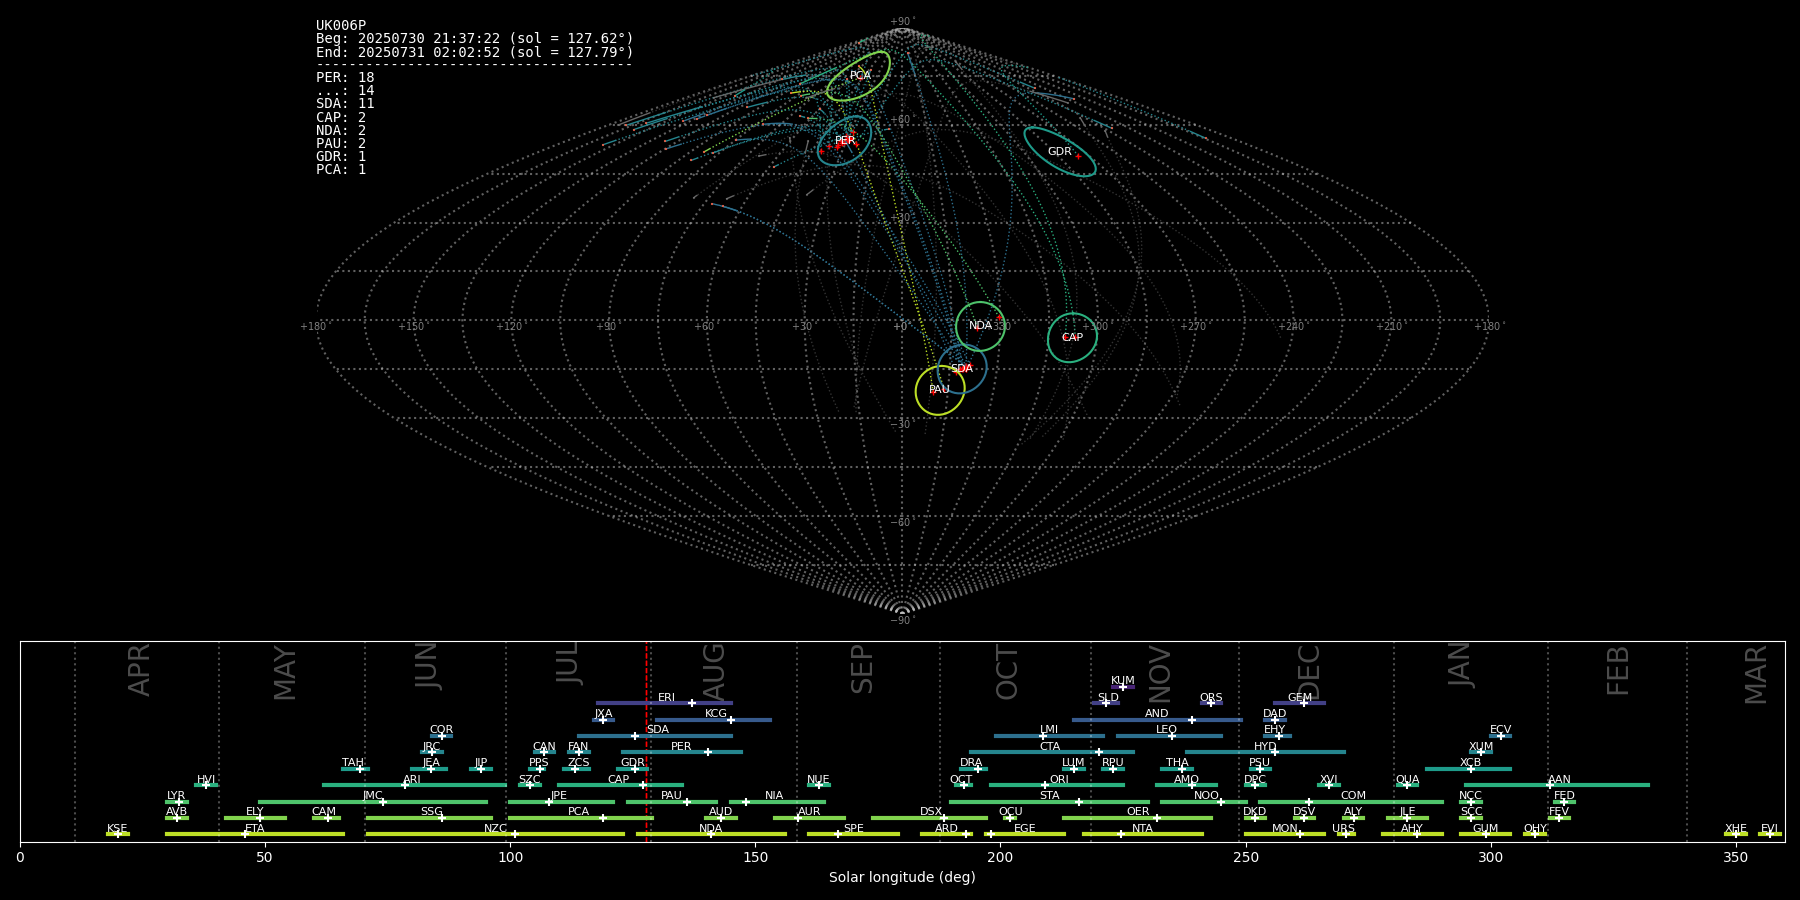Click the yellow PAU radiant circle on the sky map
This screenshot has height=900, width=1800.
940,390
